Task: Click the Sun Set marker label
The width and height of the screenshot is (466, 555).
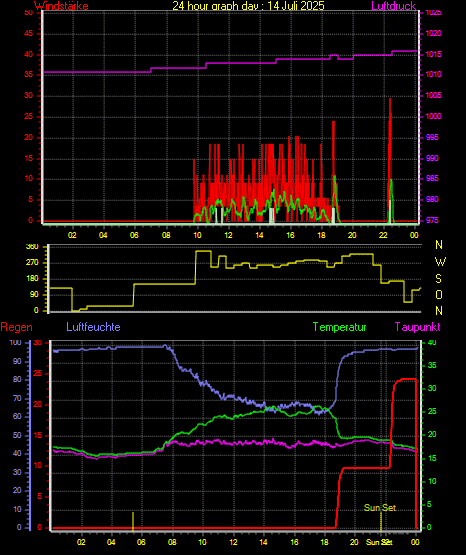Action: (380, 508)
